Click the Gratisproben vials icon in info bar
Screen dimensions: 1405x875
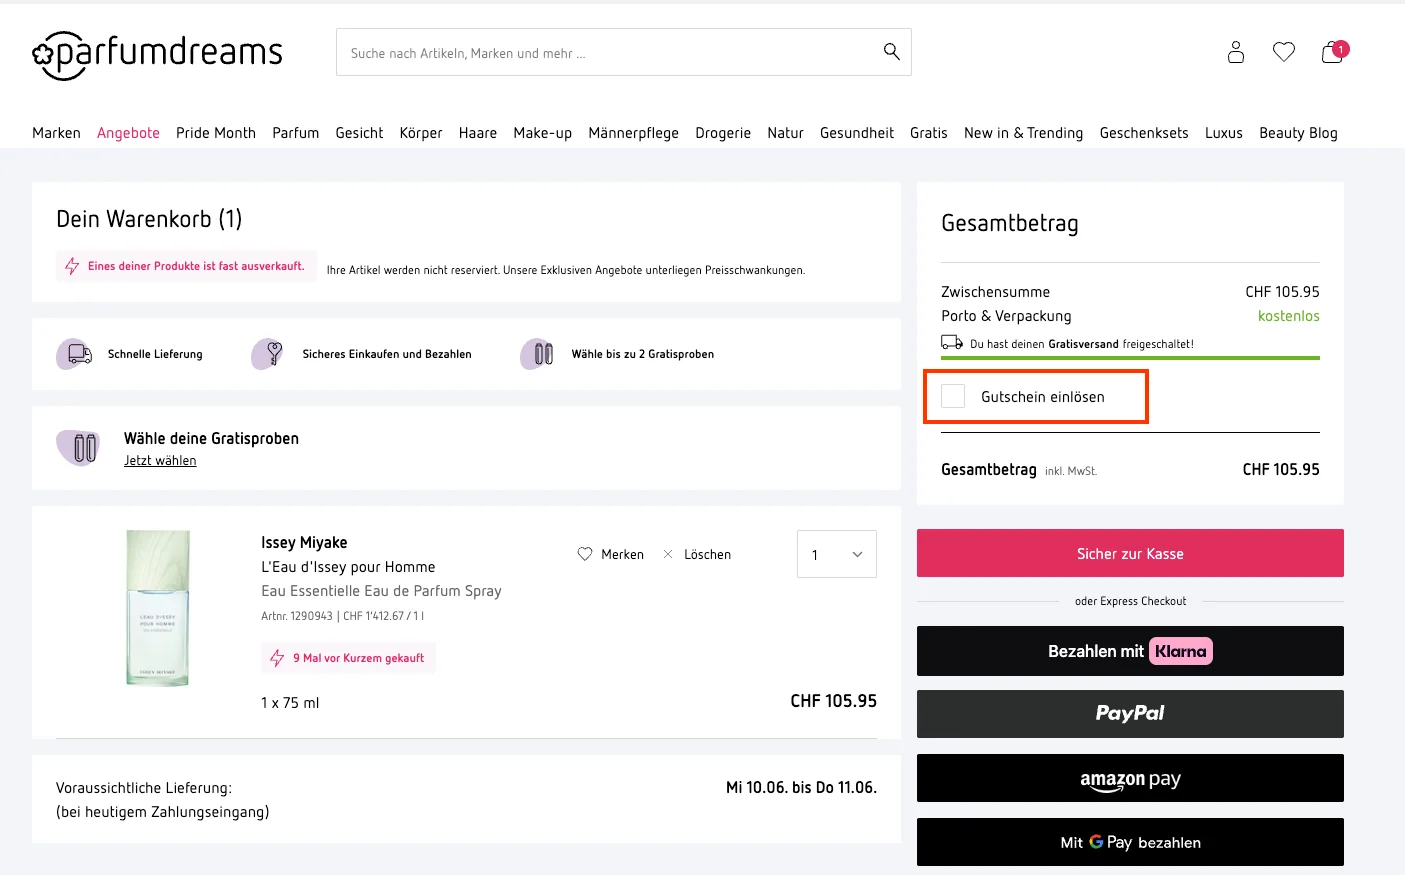click(x=538, y=354)
